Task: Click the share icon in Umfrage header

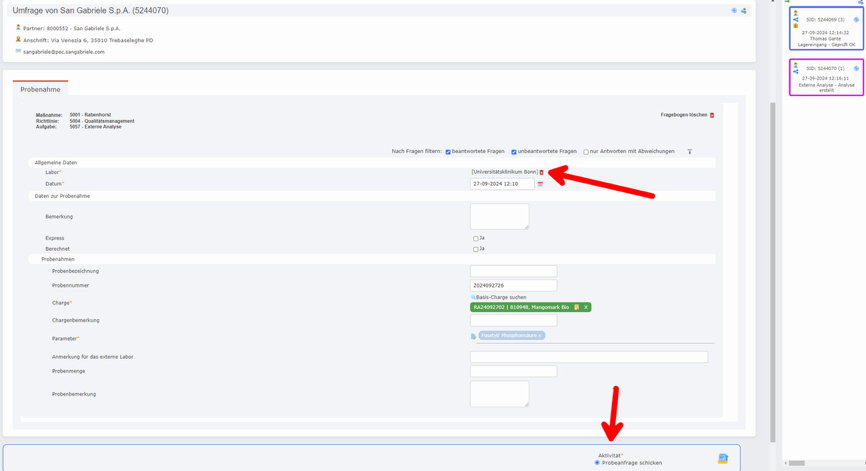Action: tap(743, 11)
